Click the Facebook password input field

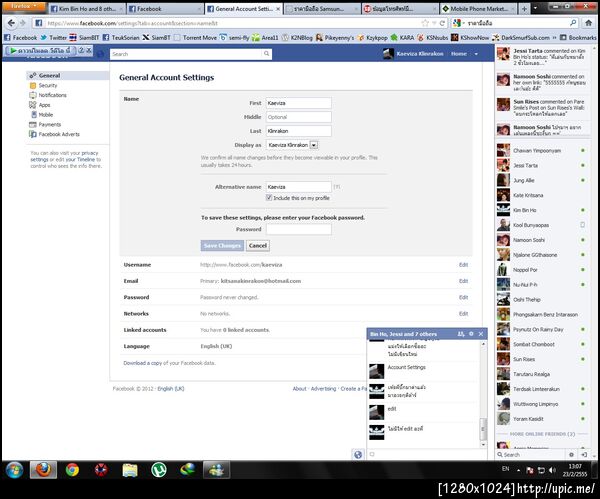point(298,229)
